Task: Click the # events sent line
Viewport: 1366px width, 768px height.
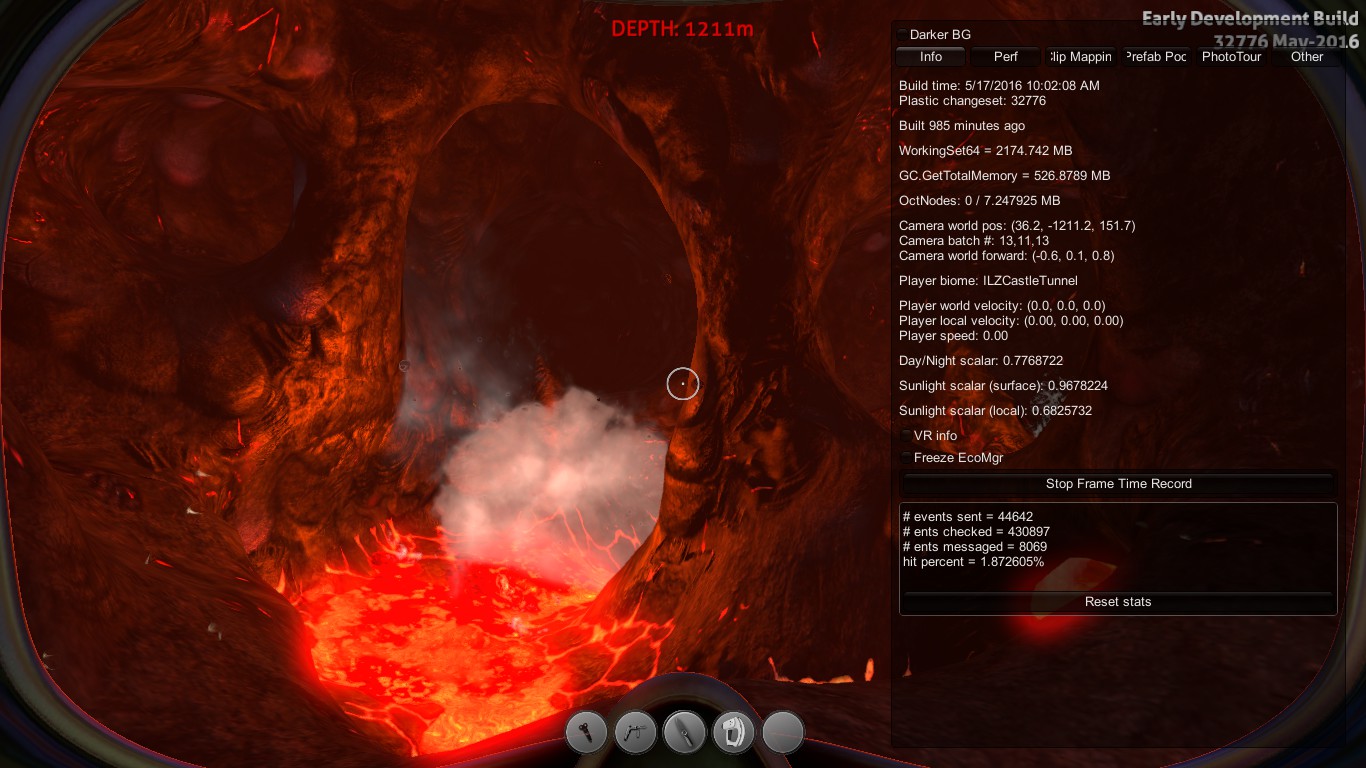Action: 968,517
